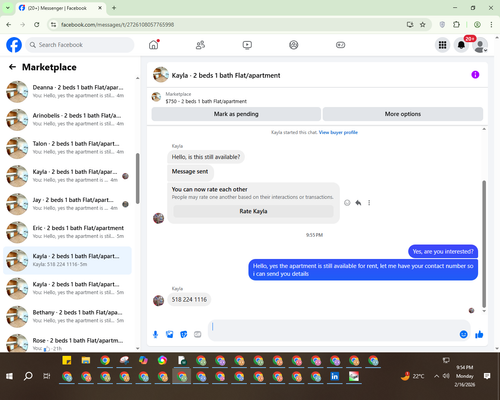The image size is (500, 400).
Task: Open the Talon conversation
Action: (67, 148)
